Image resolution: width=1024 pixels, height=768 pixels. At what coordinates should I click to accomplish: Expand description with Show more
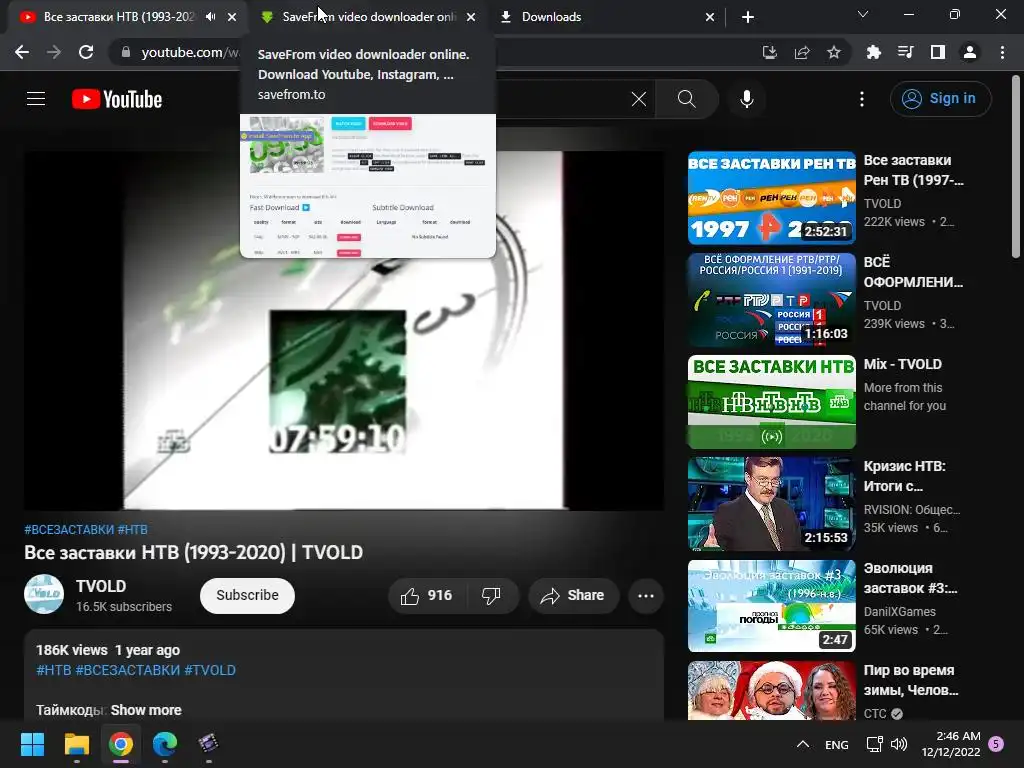tap(146, 710)
